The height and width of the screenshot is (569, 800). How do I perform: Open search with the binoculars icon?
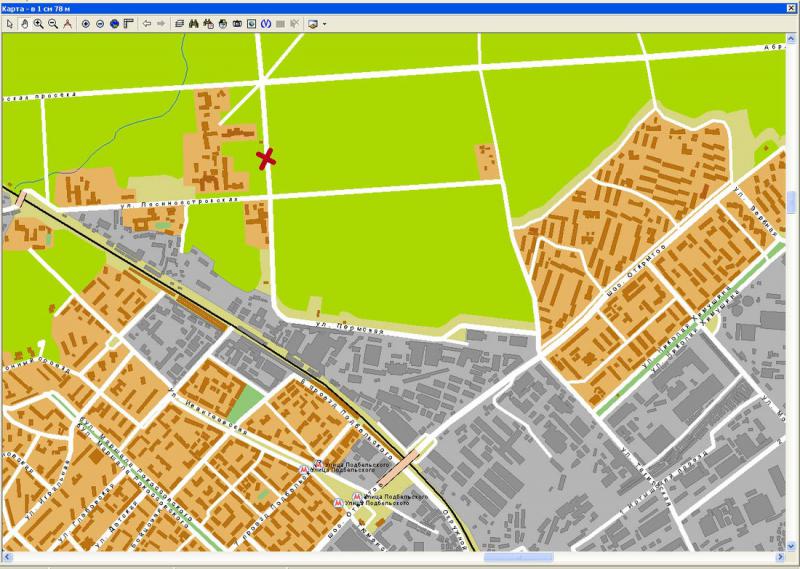[x=194, y=24]
